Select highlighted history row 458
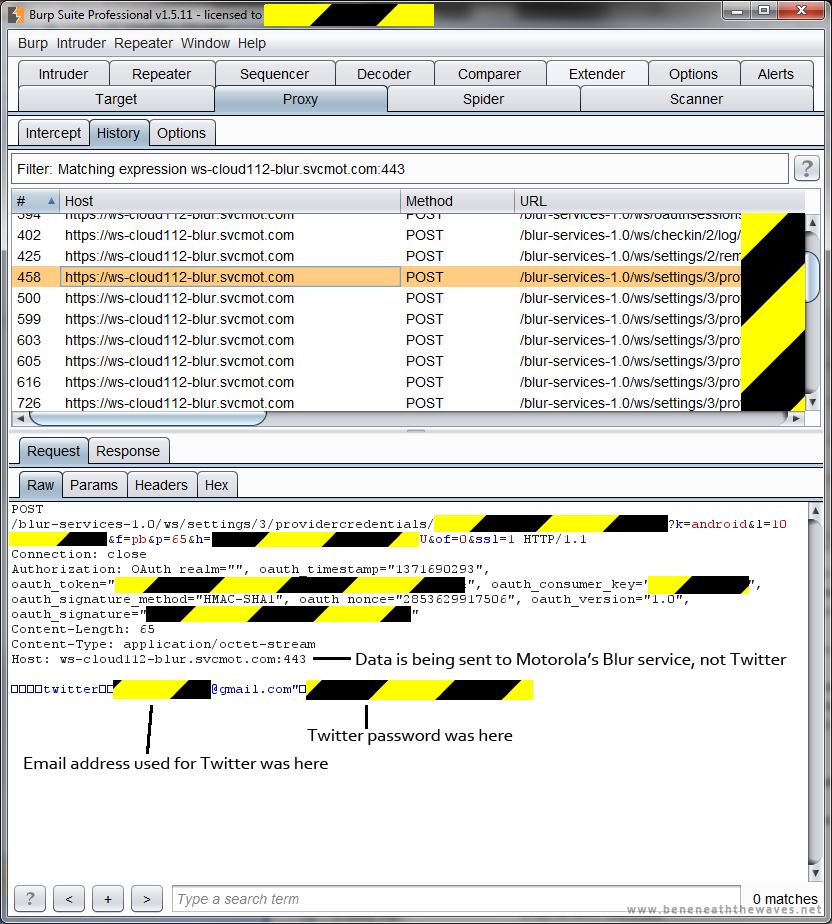832x924 pixels. point(376,277)
